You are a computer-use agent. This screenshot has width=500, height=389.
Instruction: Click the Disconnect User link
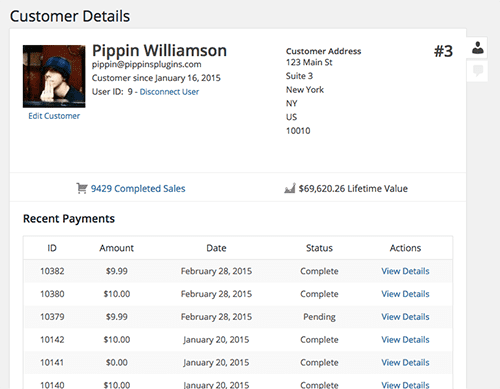(x=169, y=92)
